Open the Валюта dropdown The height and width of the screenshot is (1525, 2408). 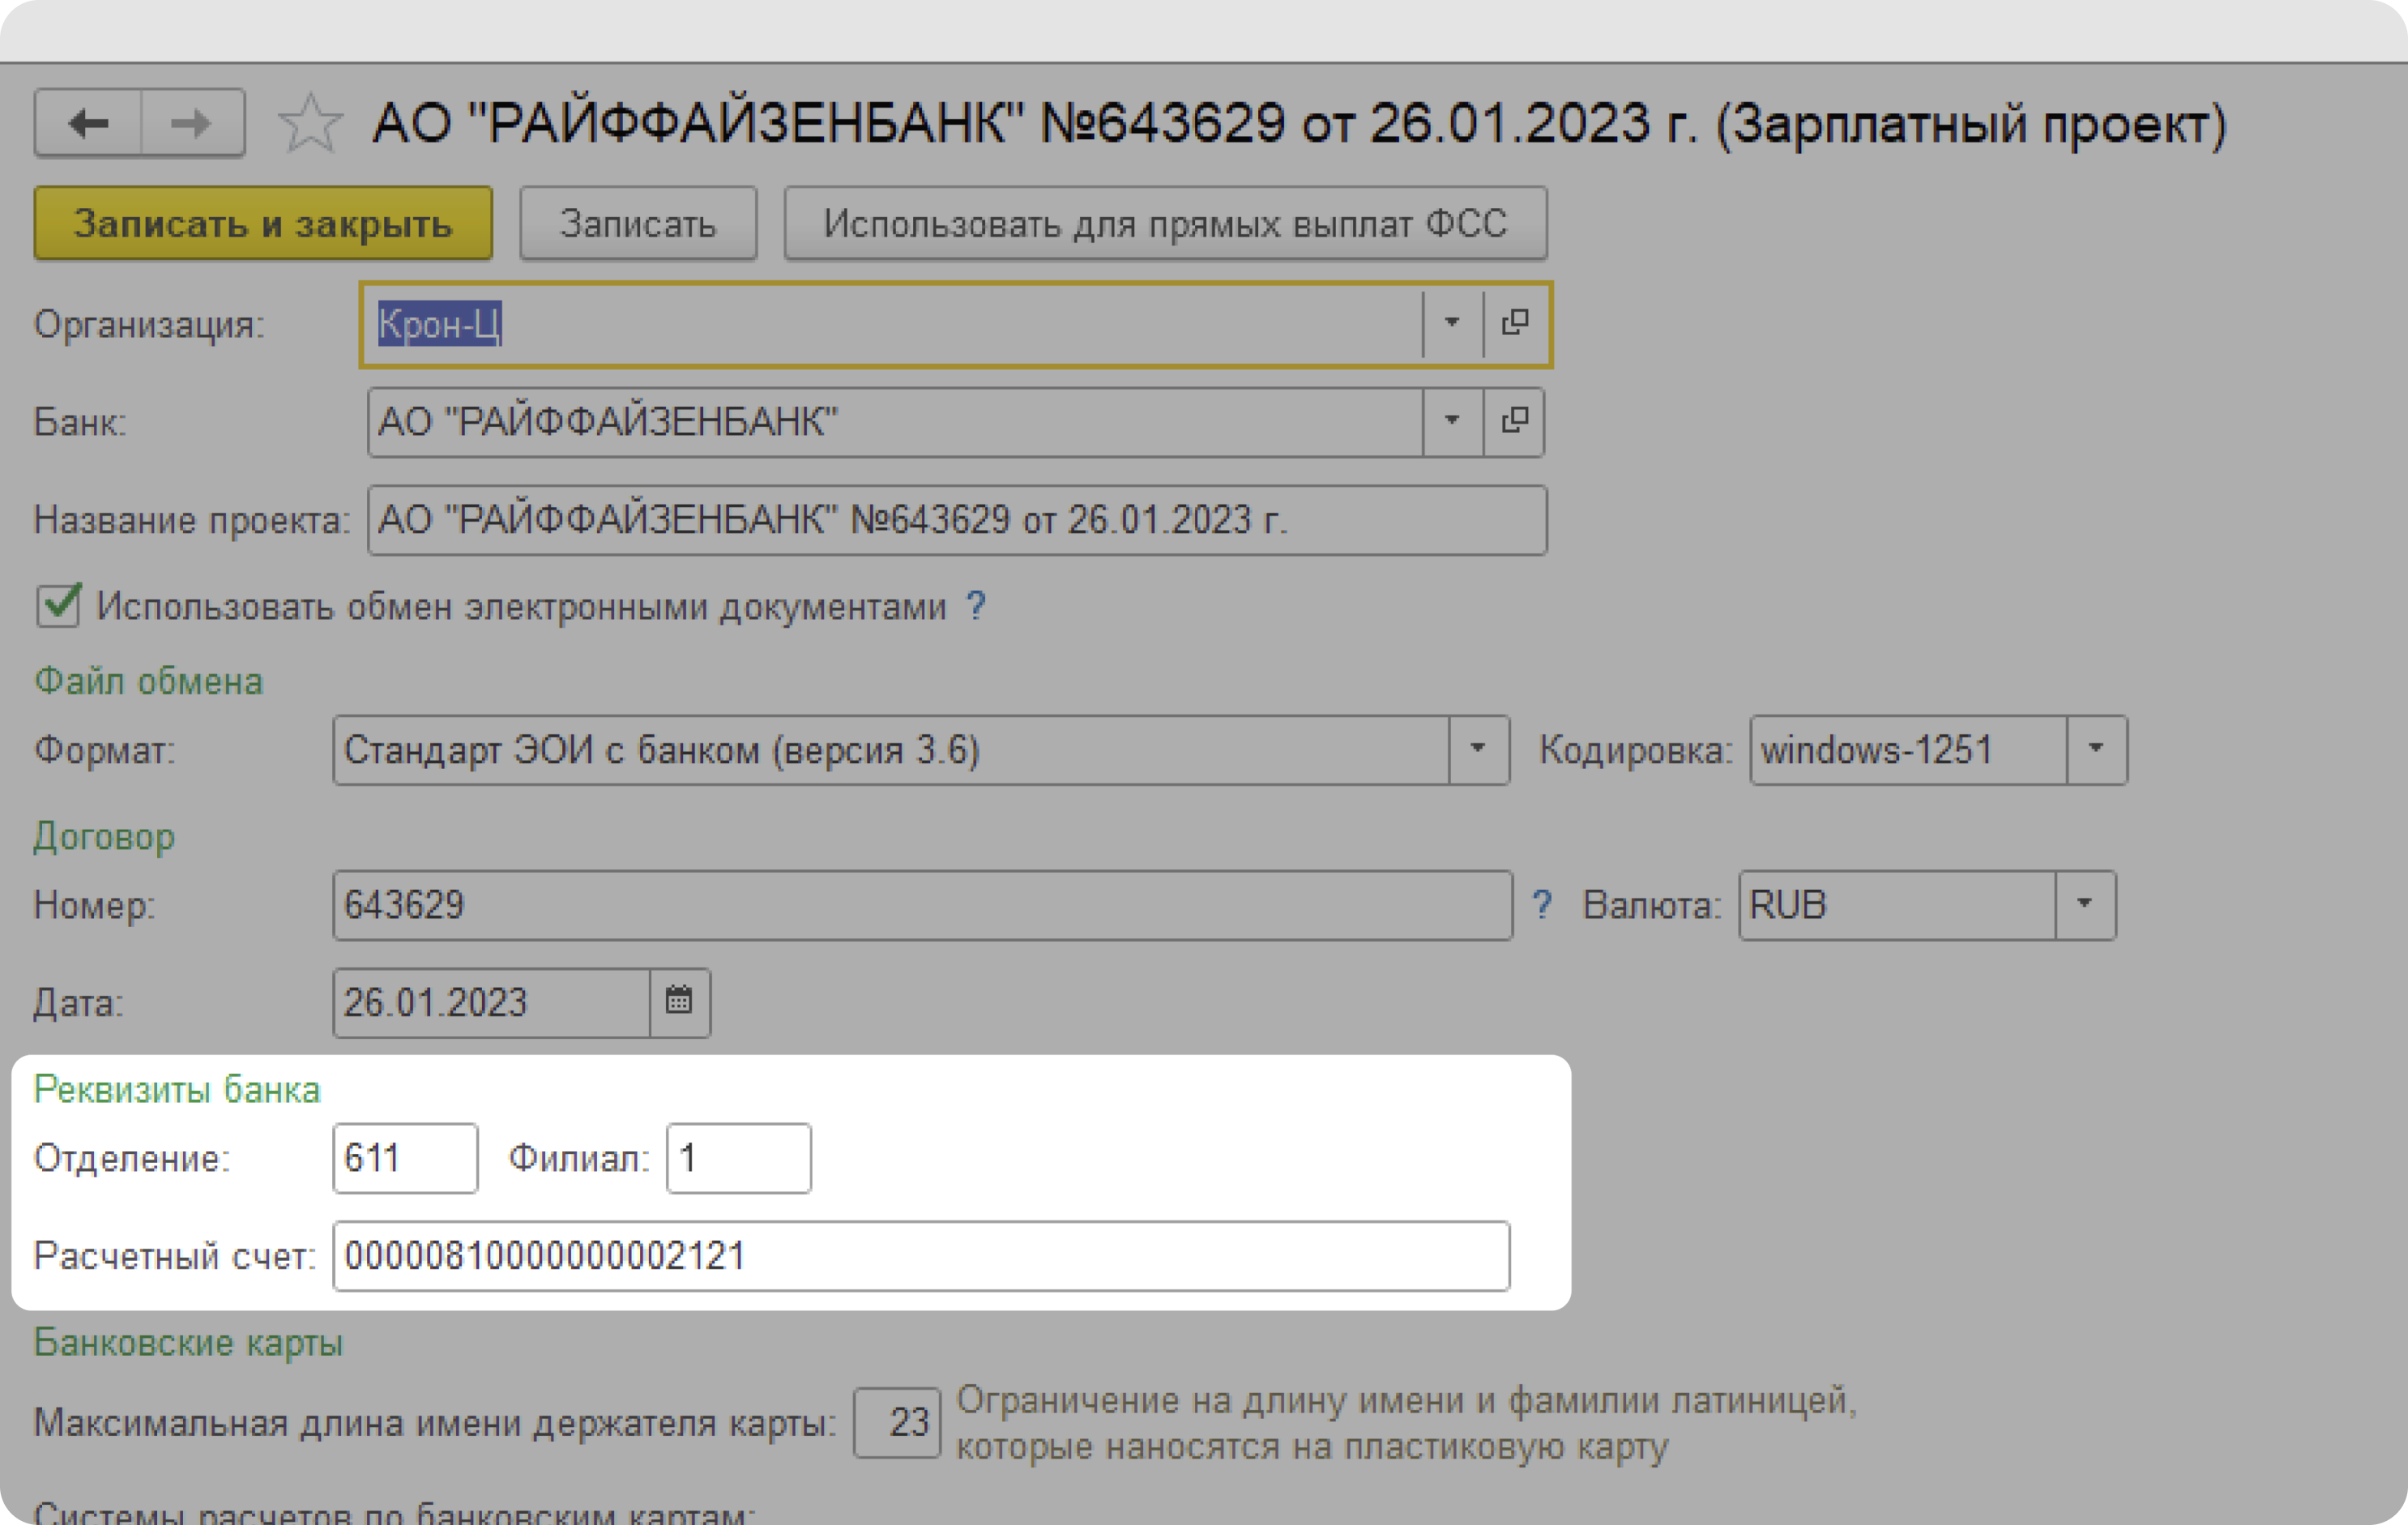pyautogui.click(x=2086, y=905)
